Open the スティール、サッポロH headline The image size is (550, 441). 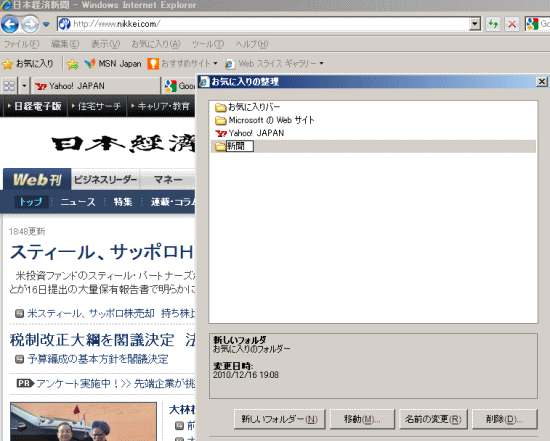(x=102, y=252)
